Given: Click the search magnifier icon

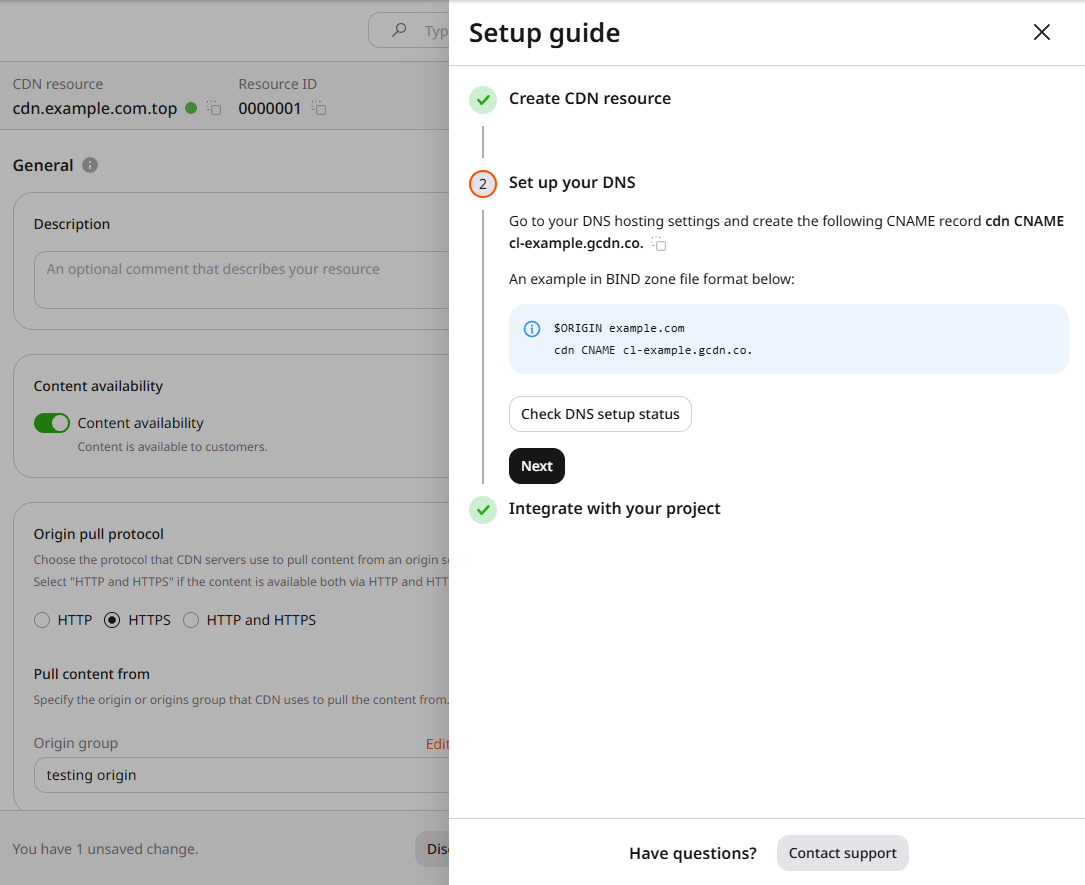Looking at the screenshot, I should tap(399, 30).
